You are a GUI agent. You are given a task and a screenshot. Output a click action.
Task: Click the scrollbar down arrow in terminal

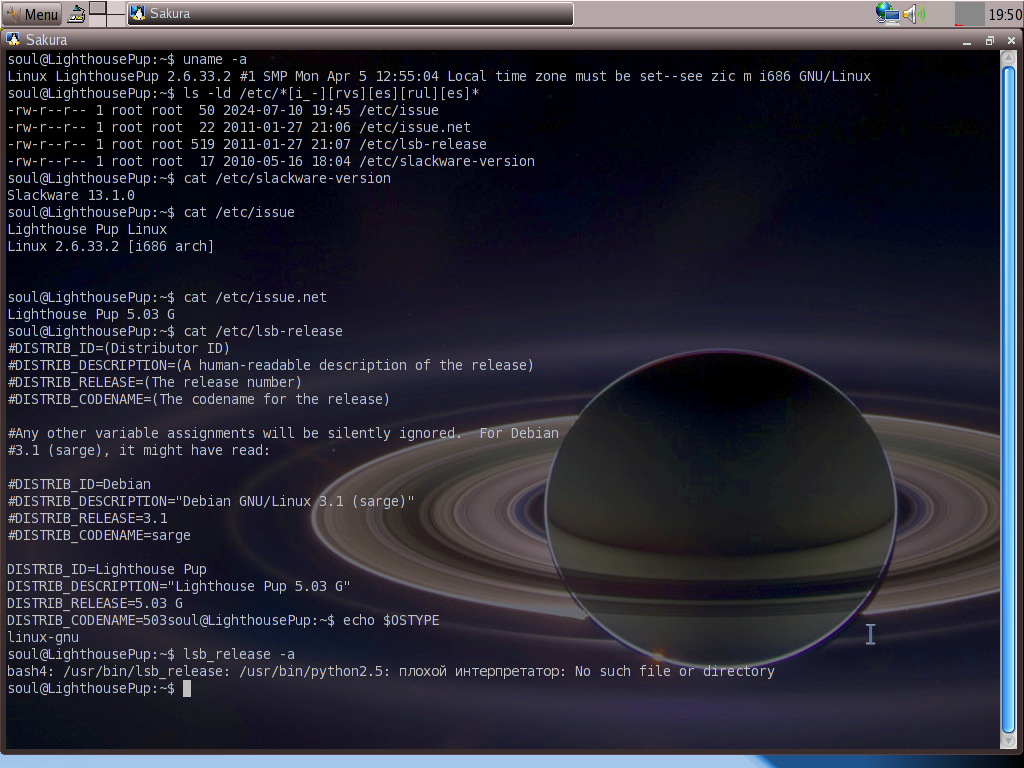click(x=1008, y=742)
